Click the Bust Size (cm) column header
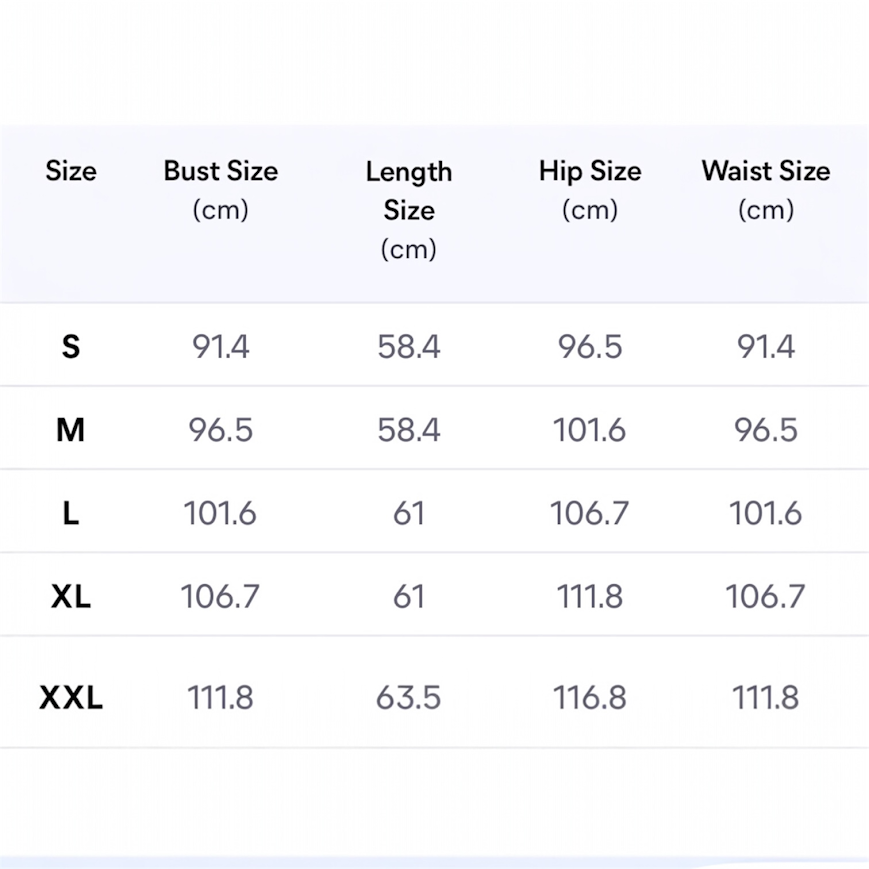This screenshot has height=869, width=869. [220, 189]
